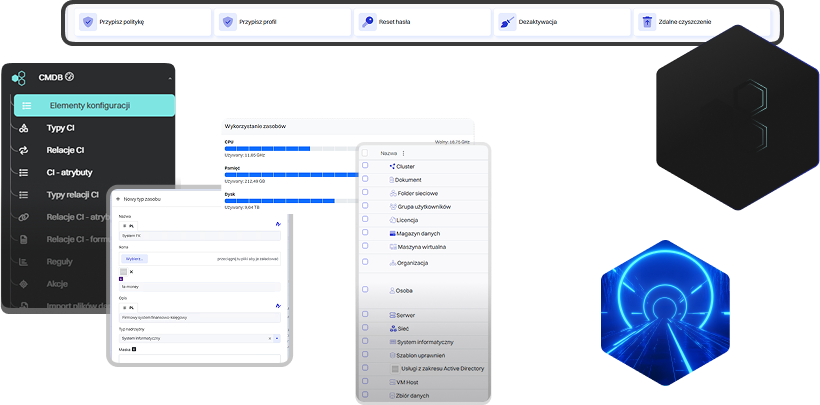
Task: Click the CMDB logo icon
Action: [x=19, y=77]
